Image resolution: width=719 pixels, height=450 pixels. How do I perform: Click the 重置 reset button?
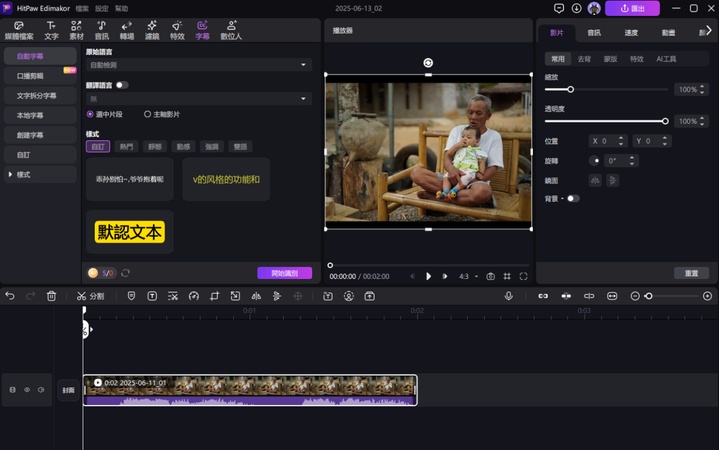click(691, 273)
